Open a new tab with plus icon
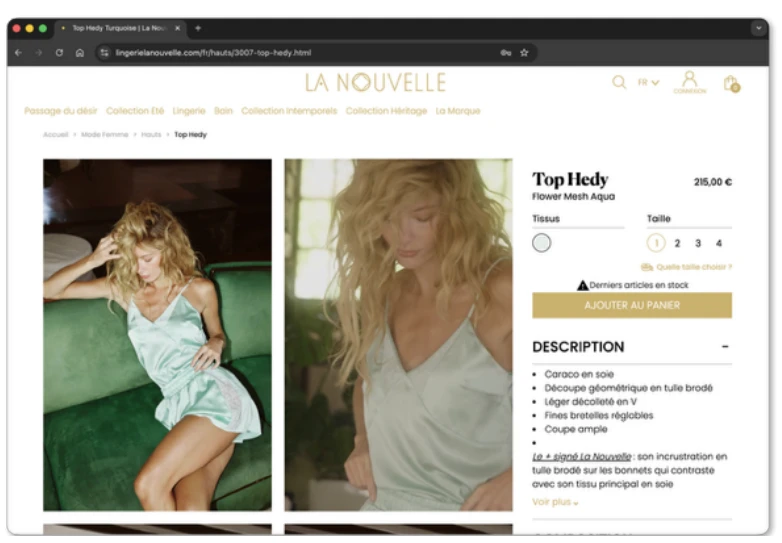The height and width of the screenshot is (543, 782). pos(198,28)
